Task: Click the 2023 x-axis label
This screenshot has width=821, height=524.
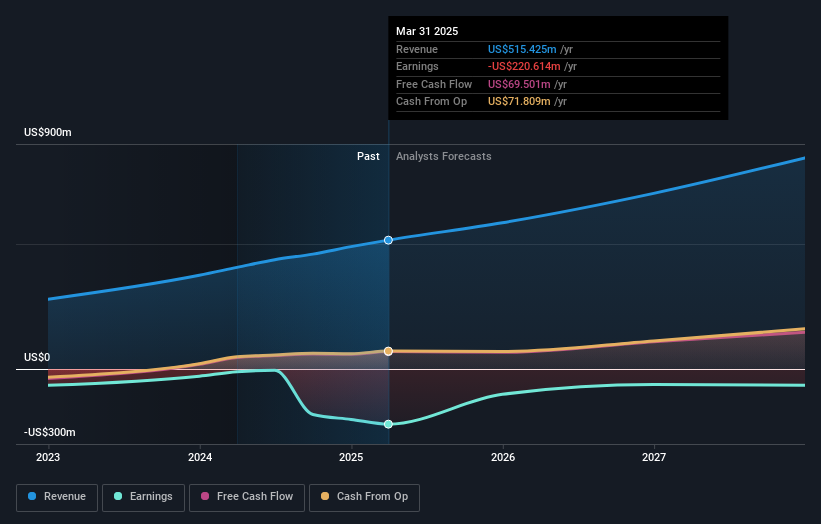Action: click(x=48, y=457)
